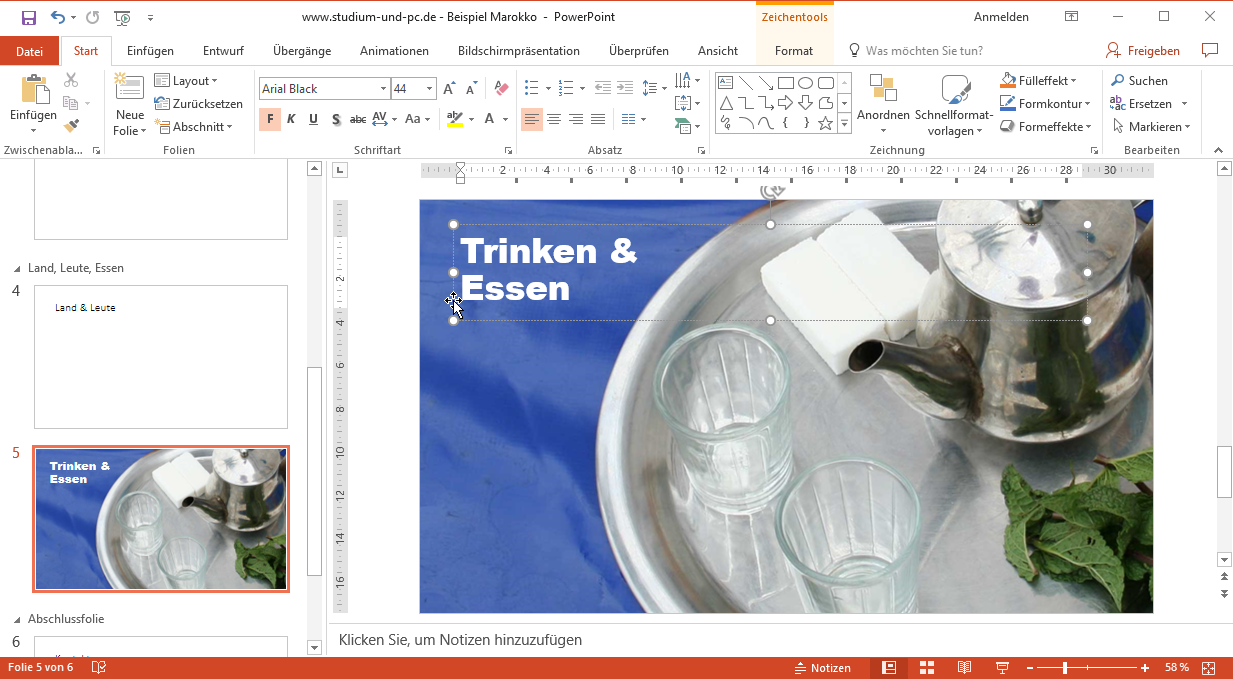This screenshot has height=679, width=1233.
Task: Open Schnellformatvorlagen quick styles
Action: point(954,106)
